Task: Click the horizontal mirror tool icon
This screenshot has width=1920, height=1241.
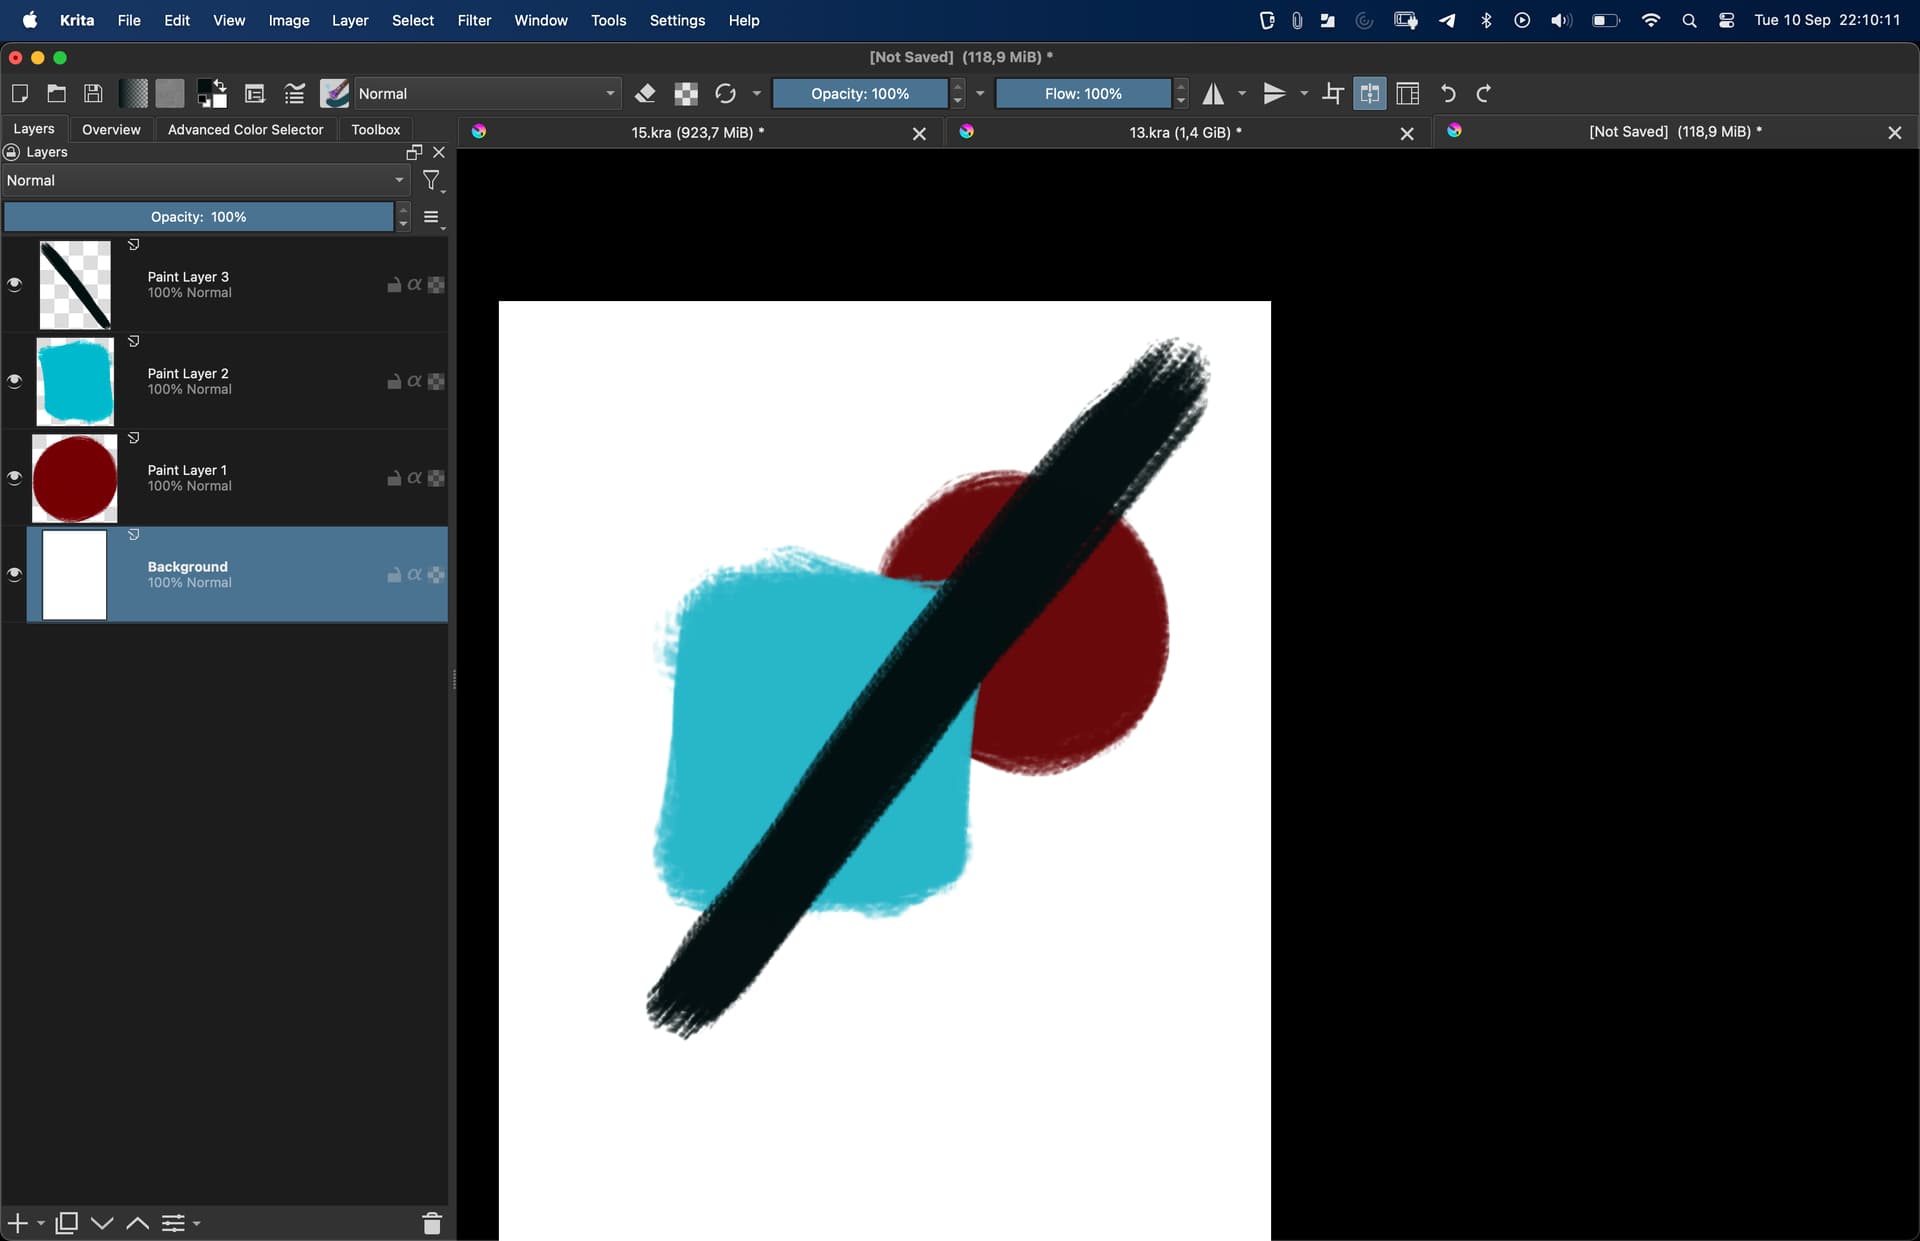Action: click(x=1213, y=94)
